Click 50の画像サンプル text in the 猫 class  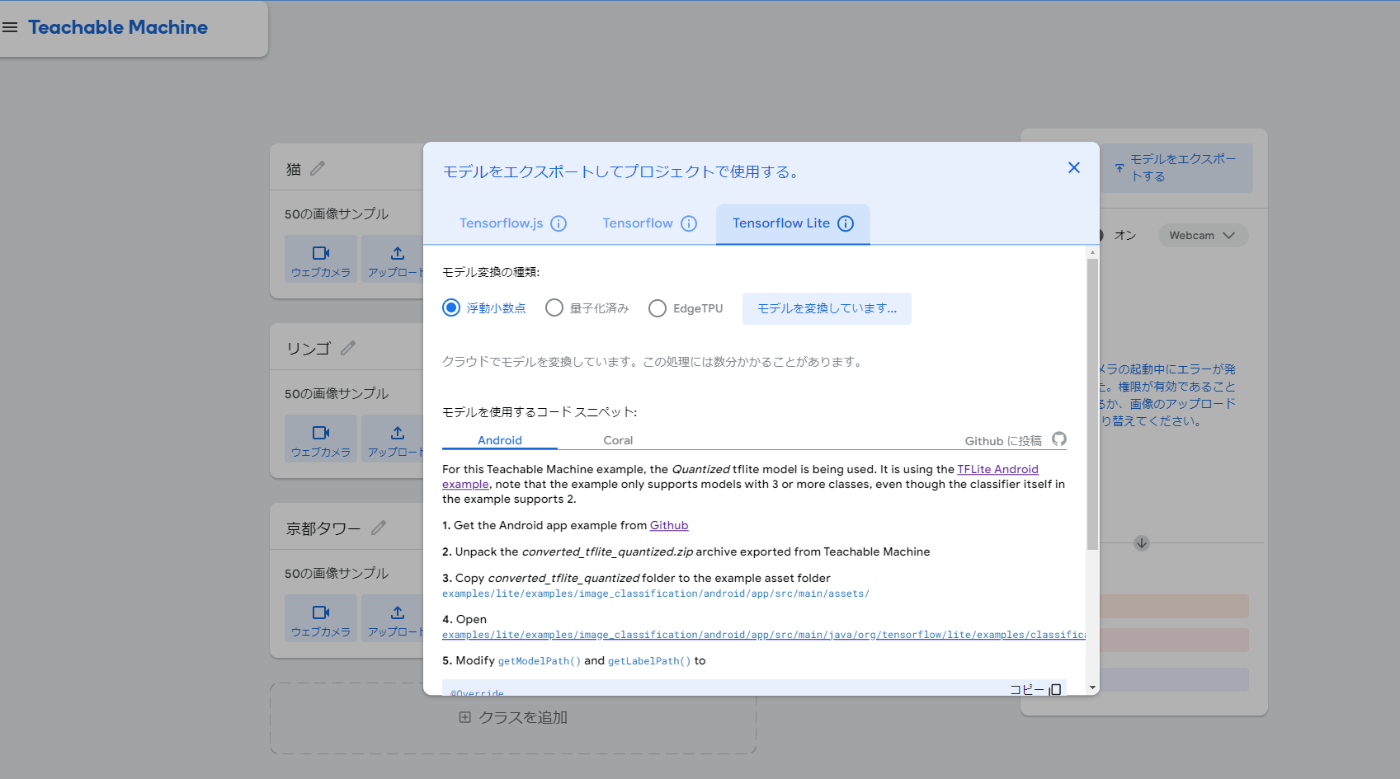point(337,214)
